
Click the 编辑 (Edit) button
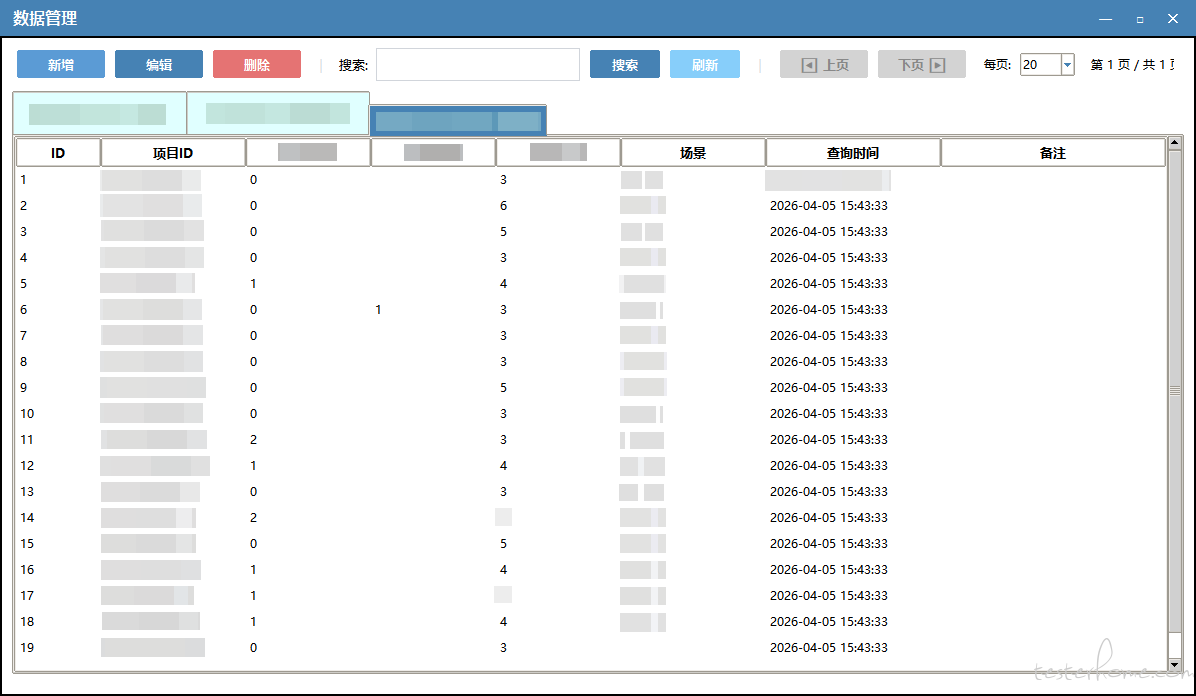[159, 65]
